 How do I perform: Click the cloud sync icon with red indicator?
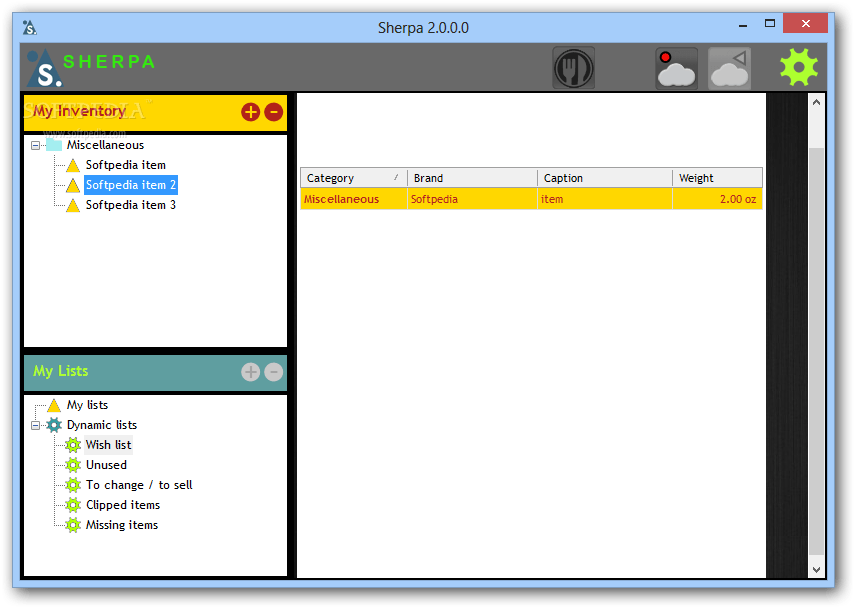pos(676,67)
